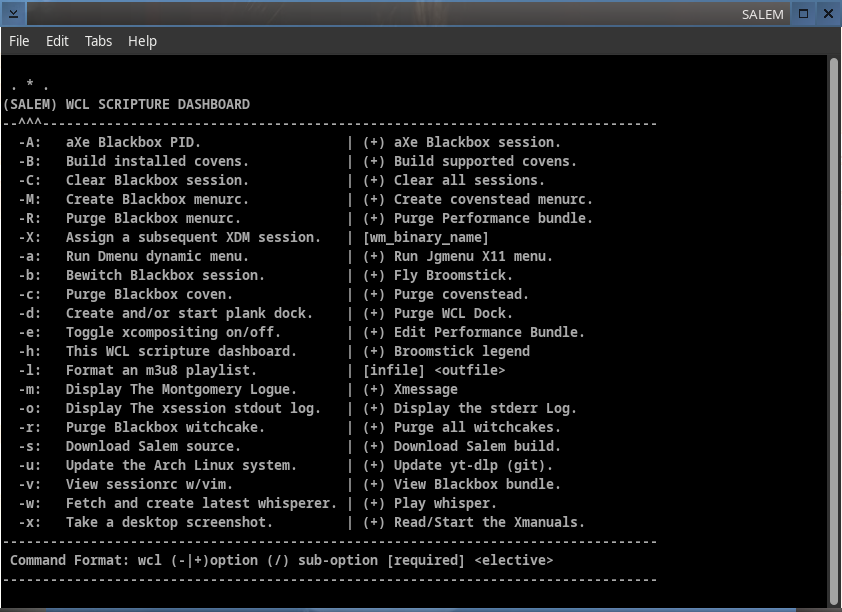Click "Update the Arch Linux system." text

click(x=182, y=465)
